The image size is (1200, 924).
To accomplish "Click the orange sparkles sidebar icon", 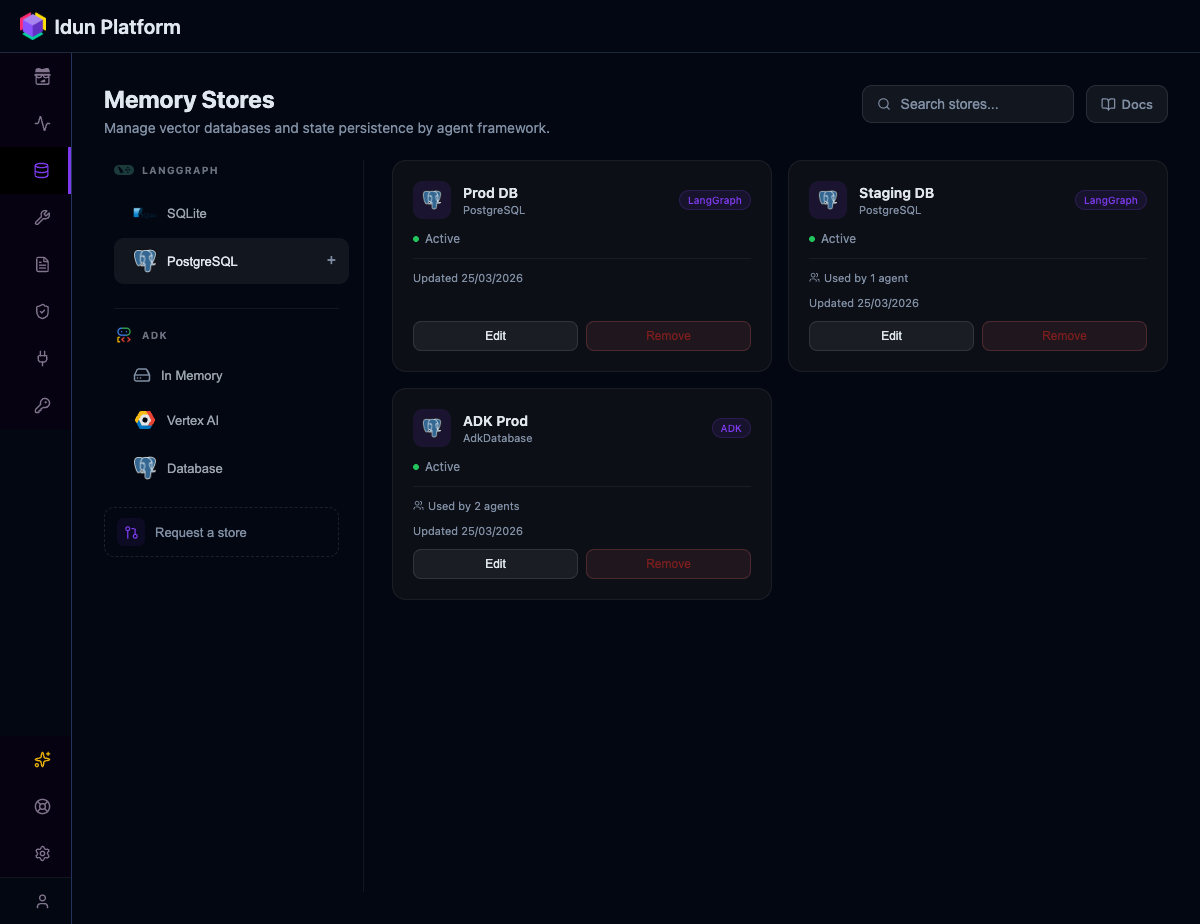I will [x=42, y=760].
